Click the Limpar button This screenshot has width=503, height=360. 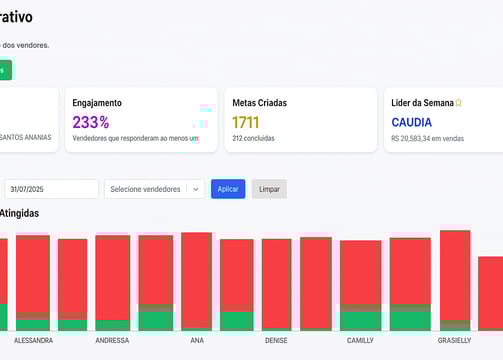269,189
